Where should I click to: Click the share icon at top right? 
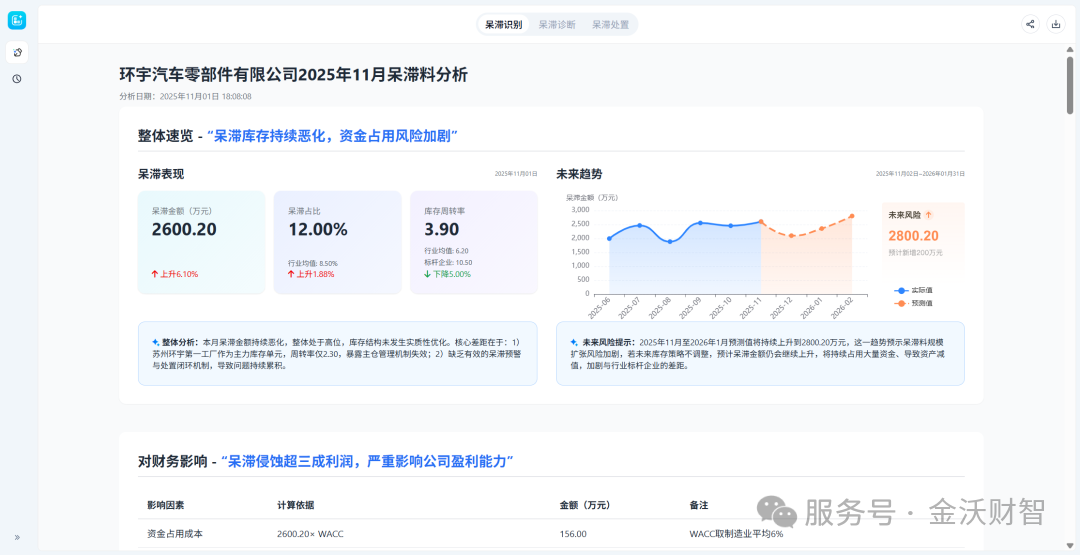tap(1030, 24)
